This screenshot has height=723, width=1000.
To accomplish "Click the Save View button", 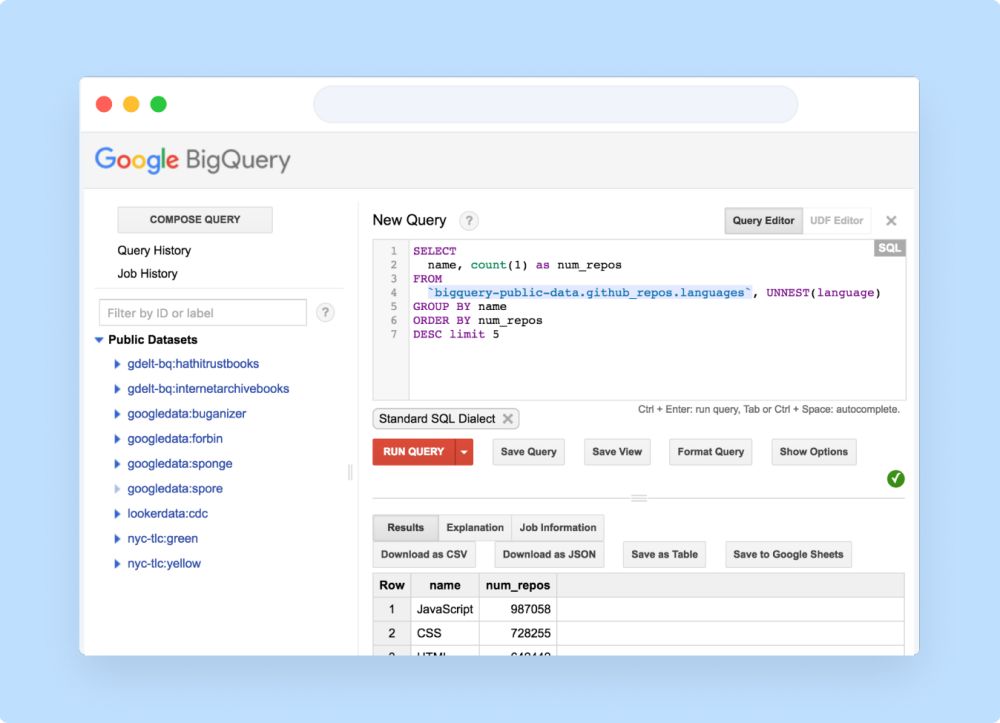I will [x=617, y=452].
